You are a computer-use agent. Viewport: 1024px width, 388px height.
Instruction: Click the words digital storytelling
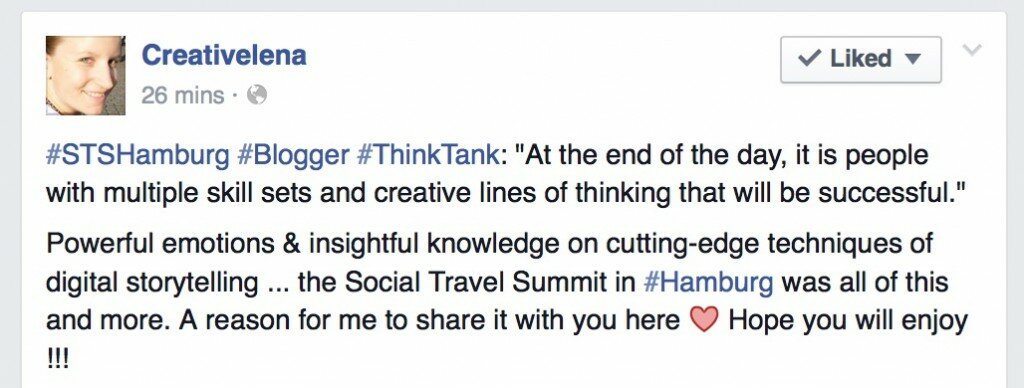tap(152, 283)
